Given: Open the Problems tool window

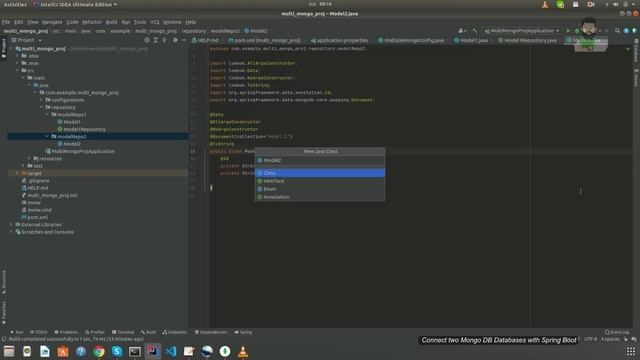Looking at the screenshot, I should coord(66,332).
